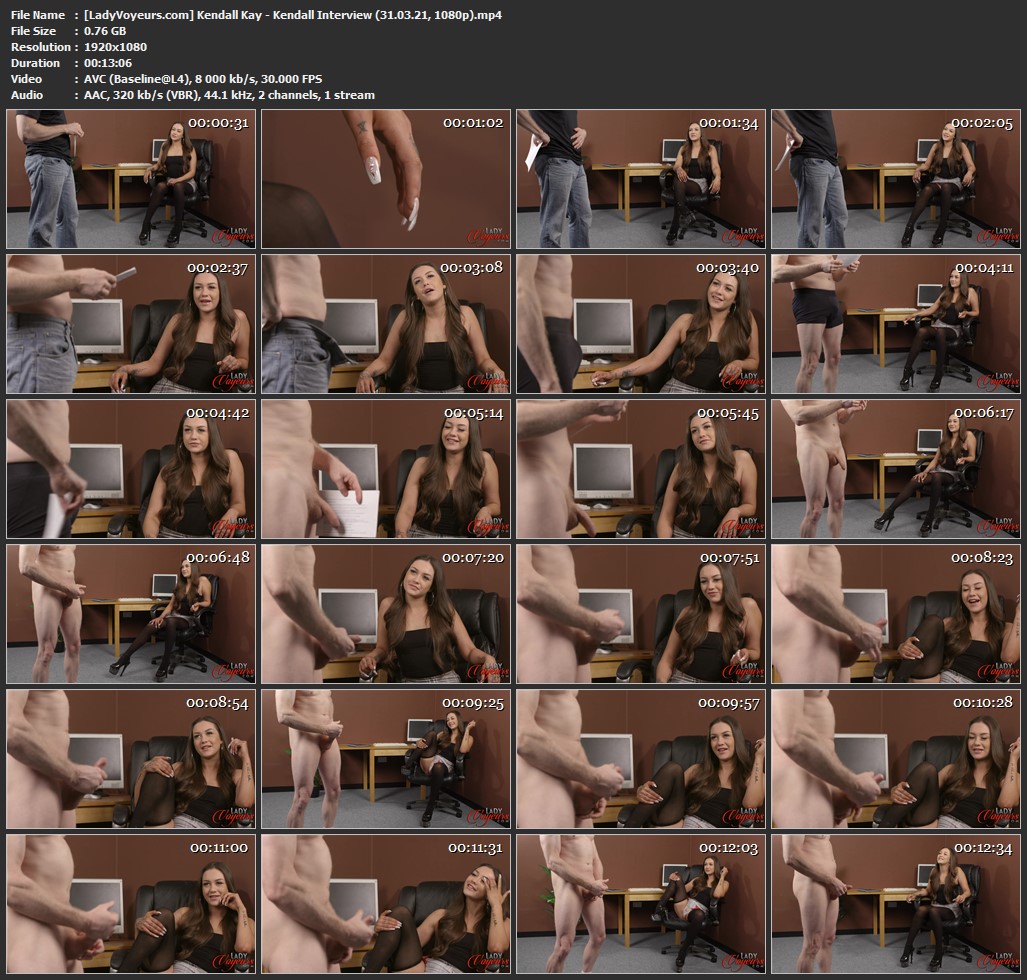
Task: Click the watermark logo in the 00:00:31 frame
Action: pos(231,233)
